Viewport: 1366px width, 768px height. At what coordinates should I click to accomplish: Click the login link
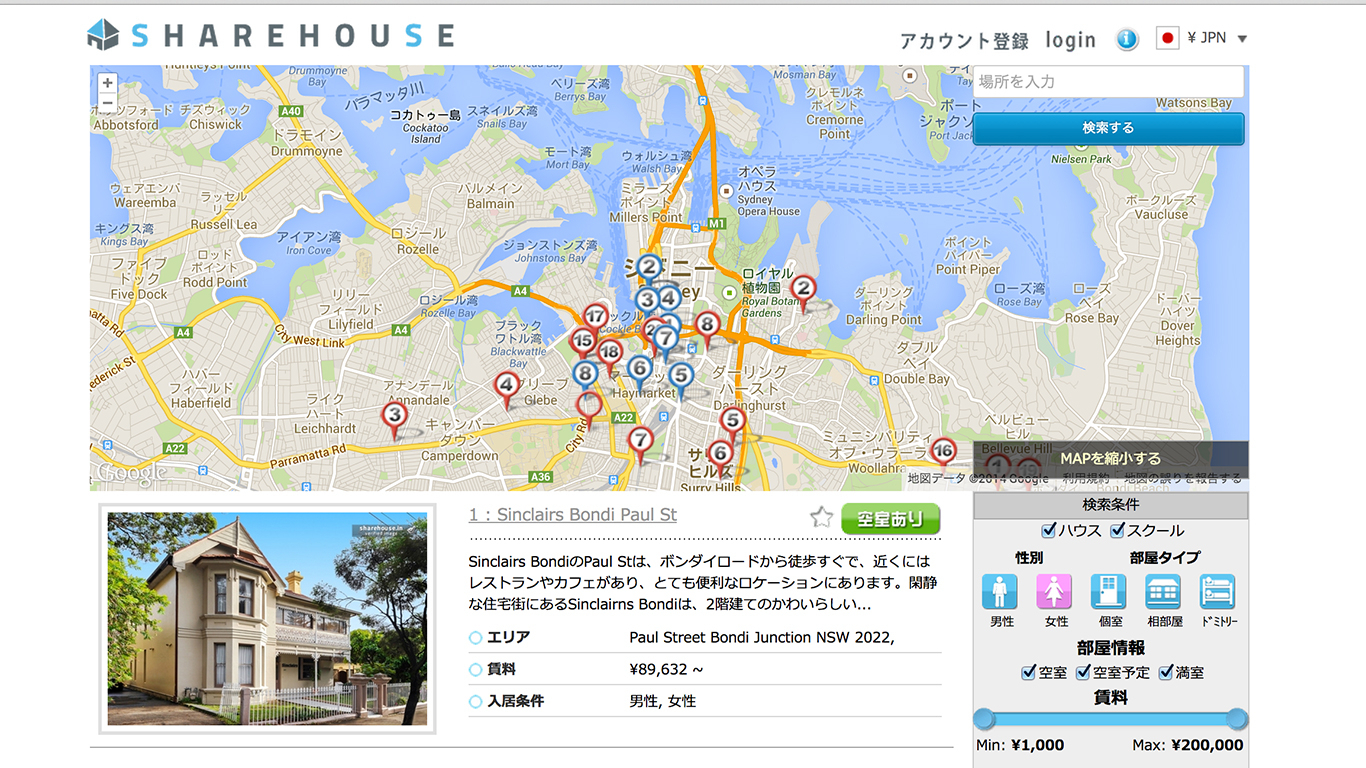(1071, 41)
